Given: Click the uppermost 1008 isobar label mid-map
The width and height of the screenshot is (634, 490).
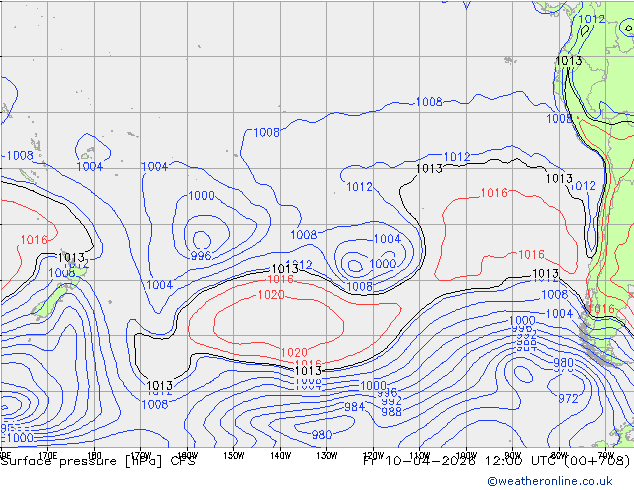Looking at the screenshot, I should click(429, 102).
